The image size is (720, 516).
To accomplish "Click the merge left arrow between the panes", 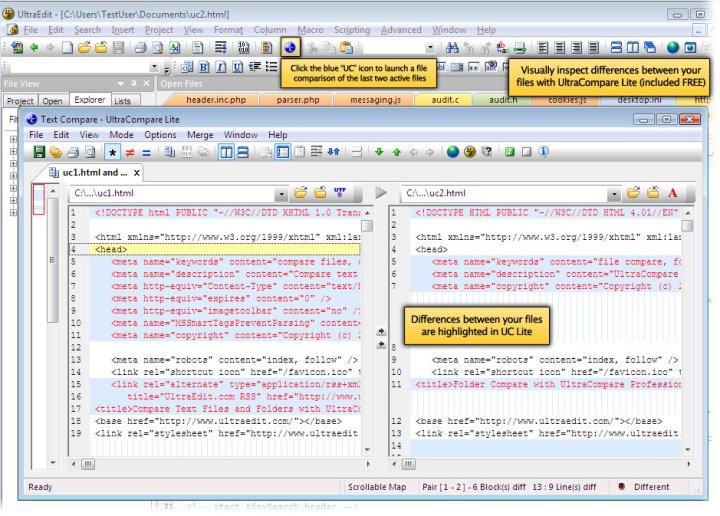I will (x=381, y=344).
